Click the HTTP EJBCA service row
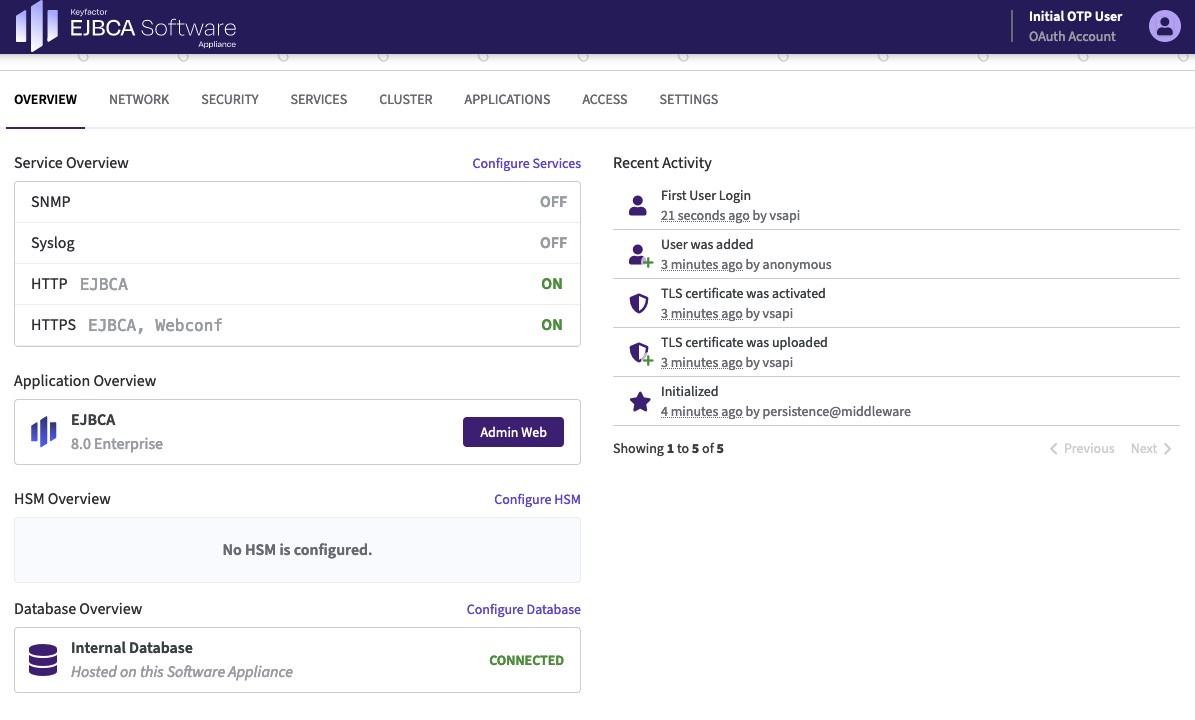 pos(297,284)
